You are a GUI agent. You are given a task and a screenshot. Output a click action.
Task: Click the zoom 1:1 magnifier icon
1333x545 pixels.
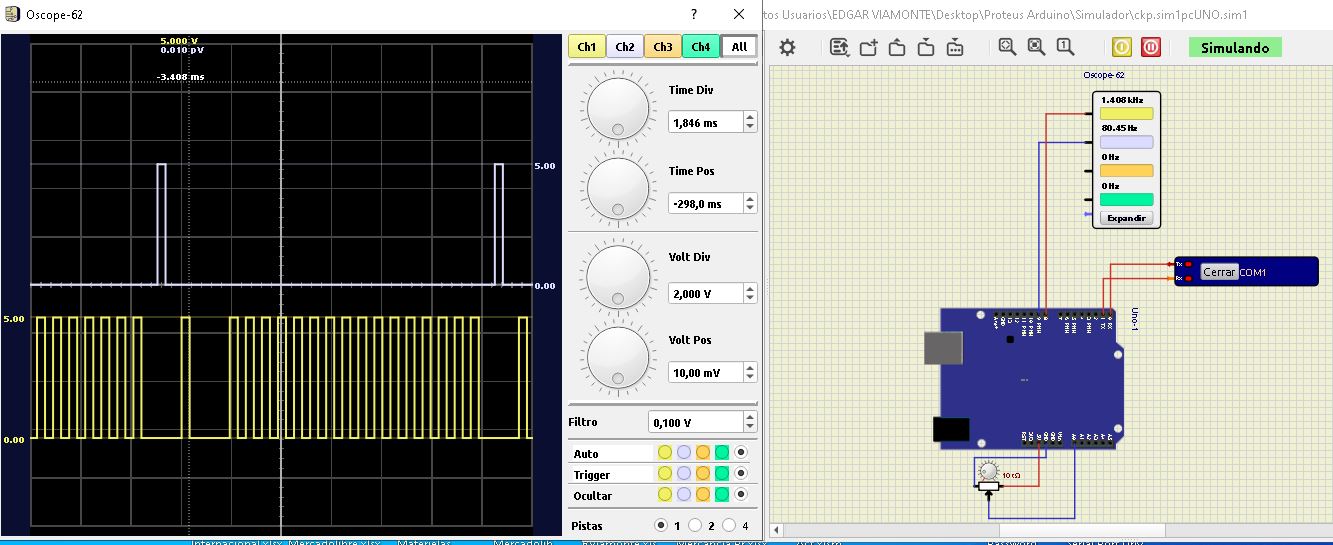click(1065, 47)
